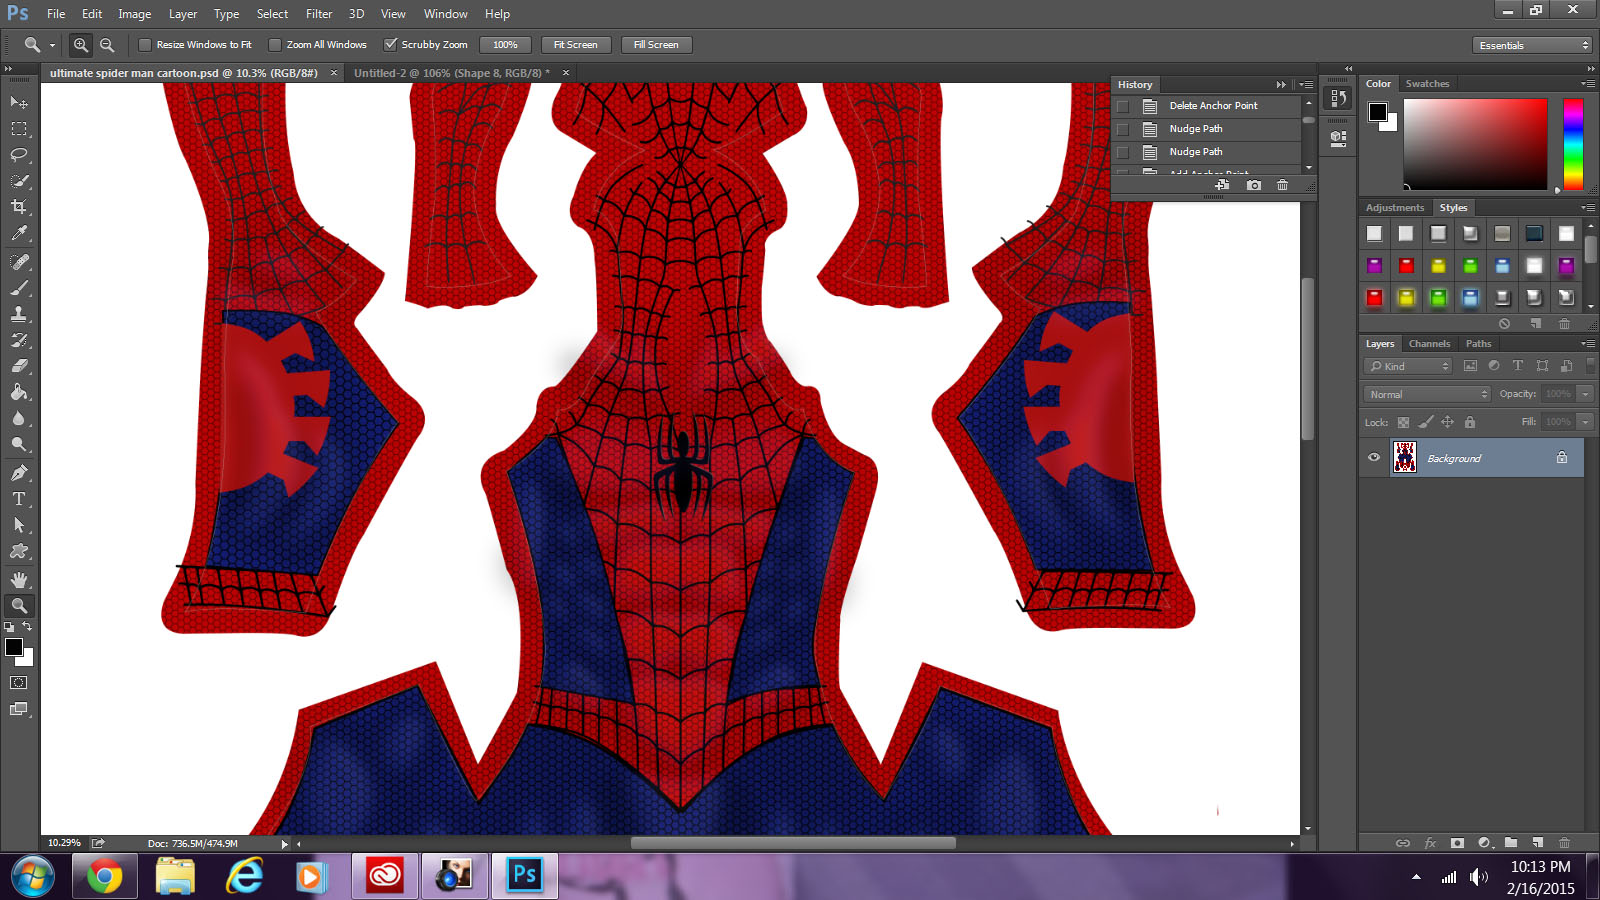Delete current state trash icon in History
The width and height of the screenshot is (1600, 900).
(1283, 185)
